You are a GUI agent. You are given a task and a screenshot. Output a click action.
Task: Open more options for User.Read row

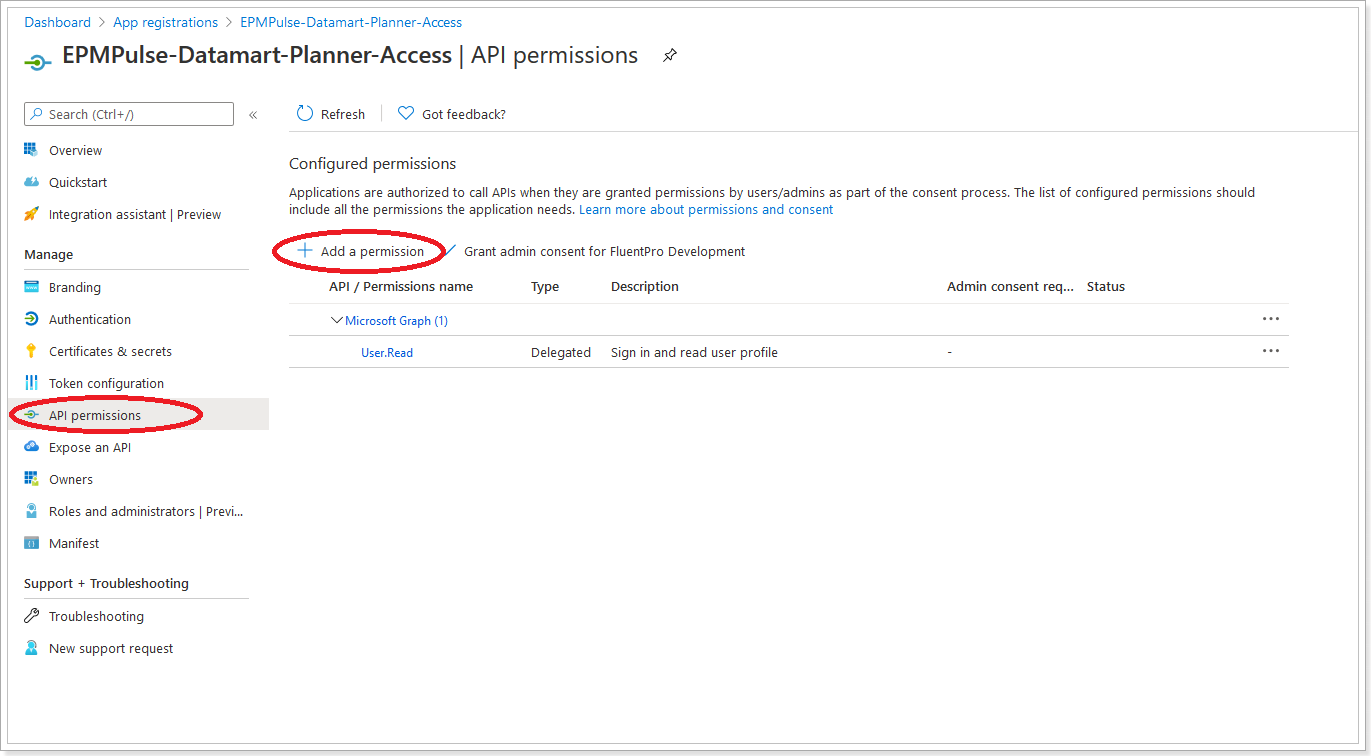pos(1271,351)
